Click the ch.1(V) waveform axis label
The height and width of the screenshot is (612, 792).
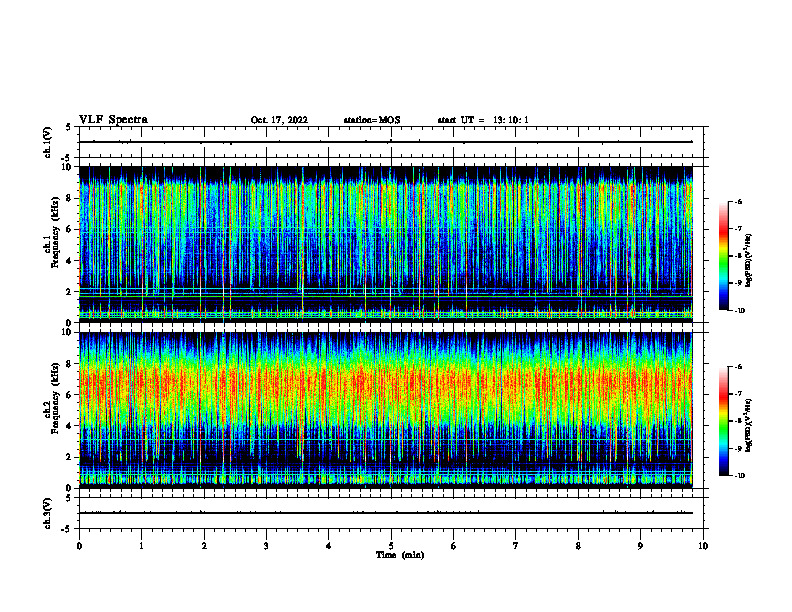point(47,142)
